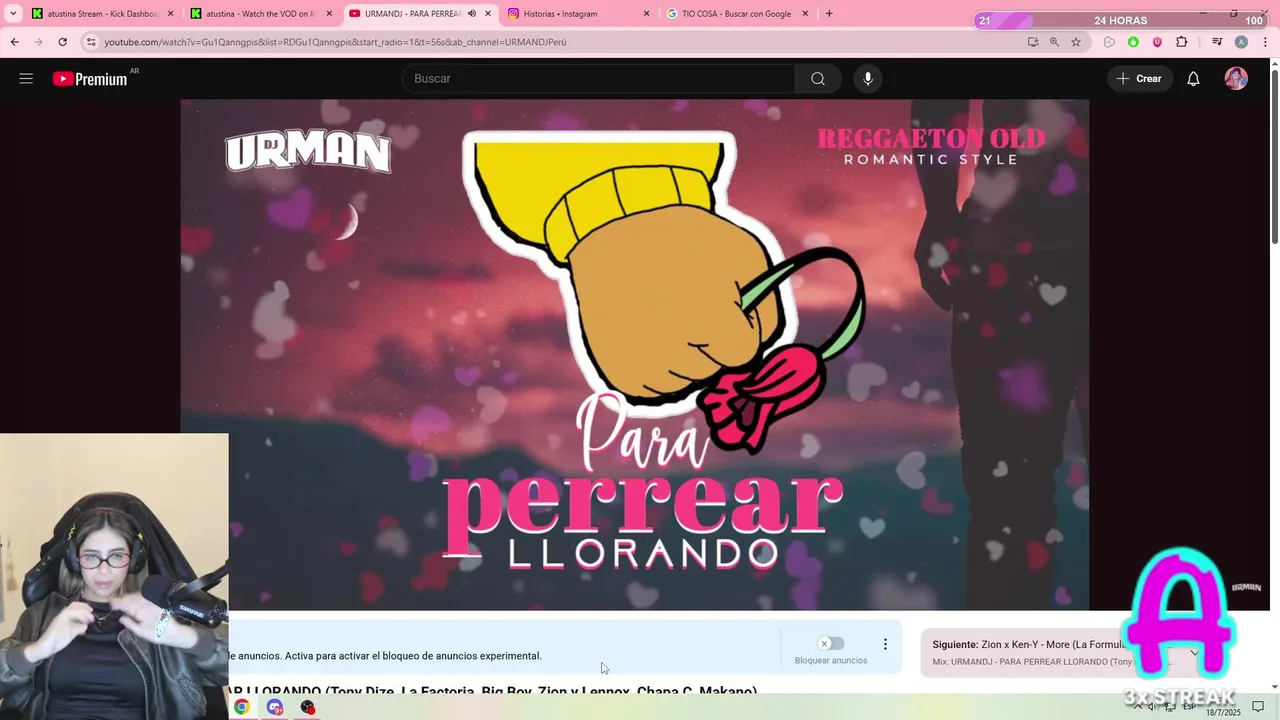The image size is (1280, 720).
Task: Open the zoom magnifier icon in address bar
Action: pos(1054,42)
